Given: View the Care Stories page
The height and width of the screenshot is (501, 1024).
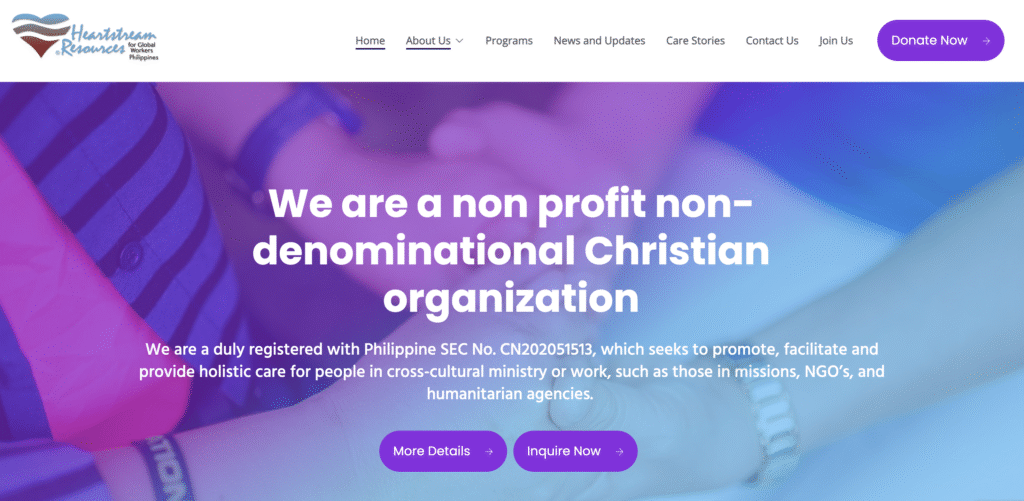Looking at the screenshot, I should [695, 41].
